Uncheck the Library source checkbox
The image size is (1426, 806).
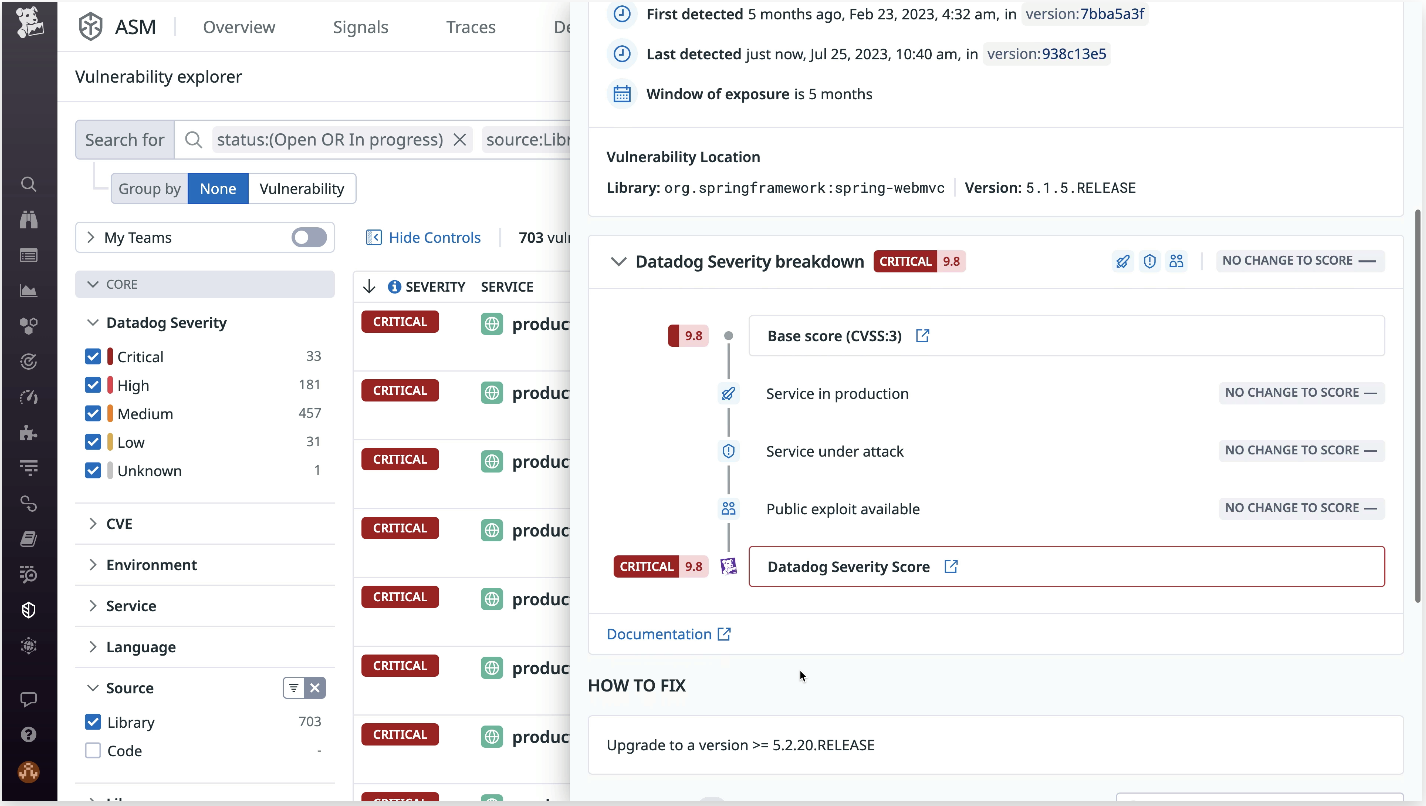tap(93, 722)
